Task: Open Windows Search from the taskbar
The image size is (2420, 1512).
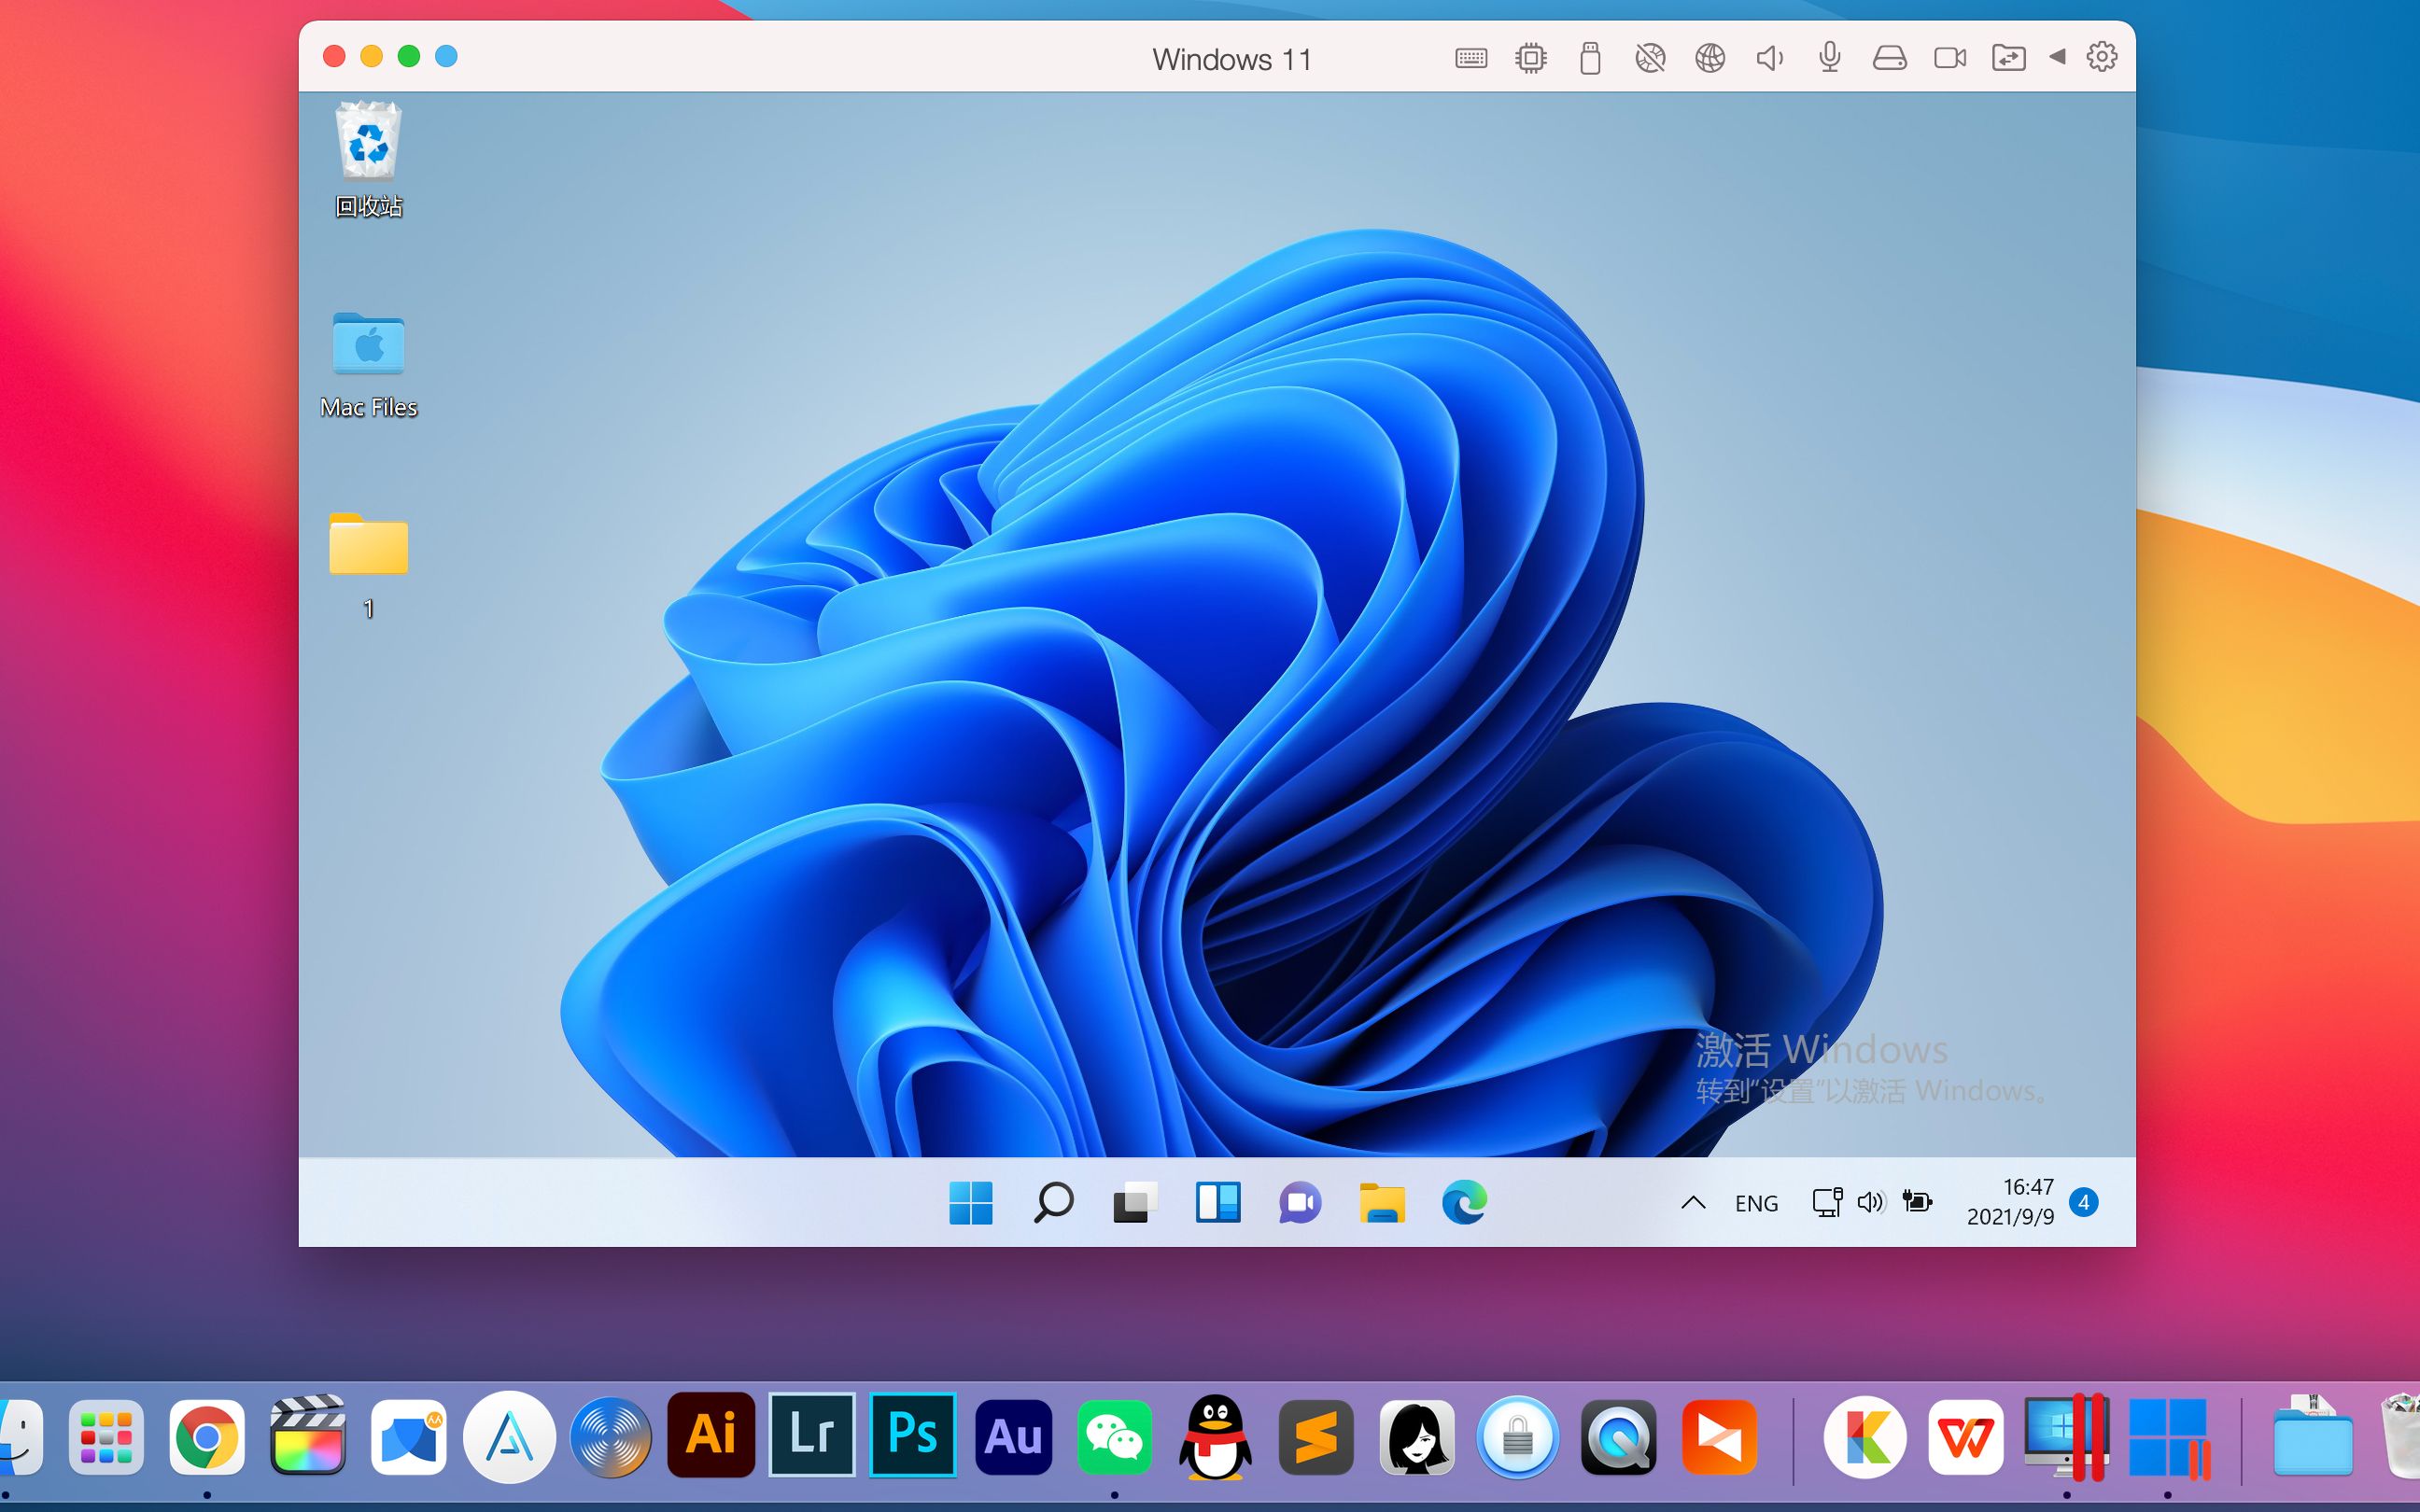Action: [1053, 1203]
